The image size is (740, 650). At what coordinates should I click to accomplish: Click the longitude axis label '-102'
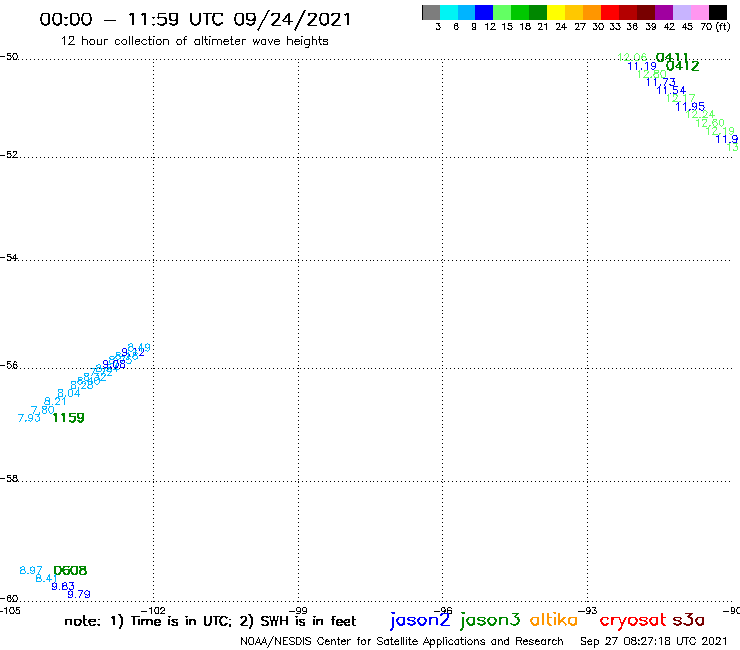[153, 611]
